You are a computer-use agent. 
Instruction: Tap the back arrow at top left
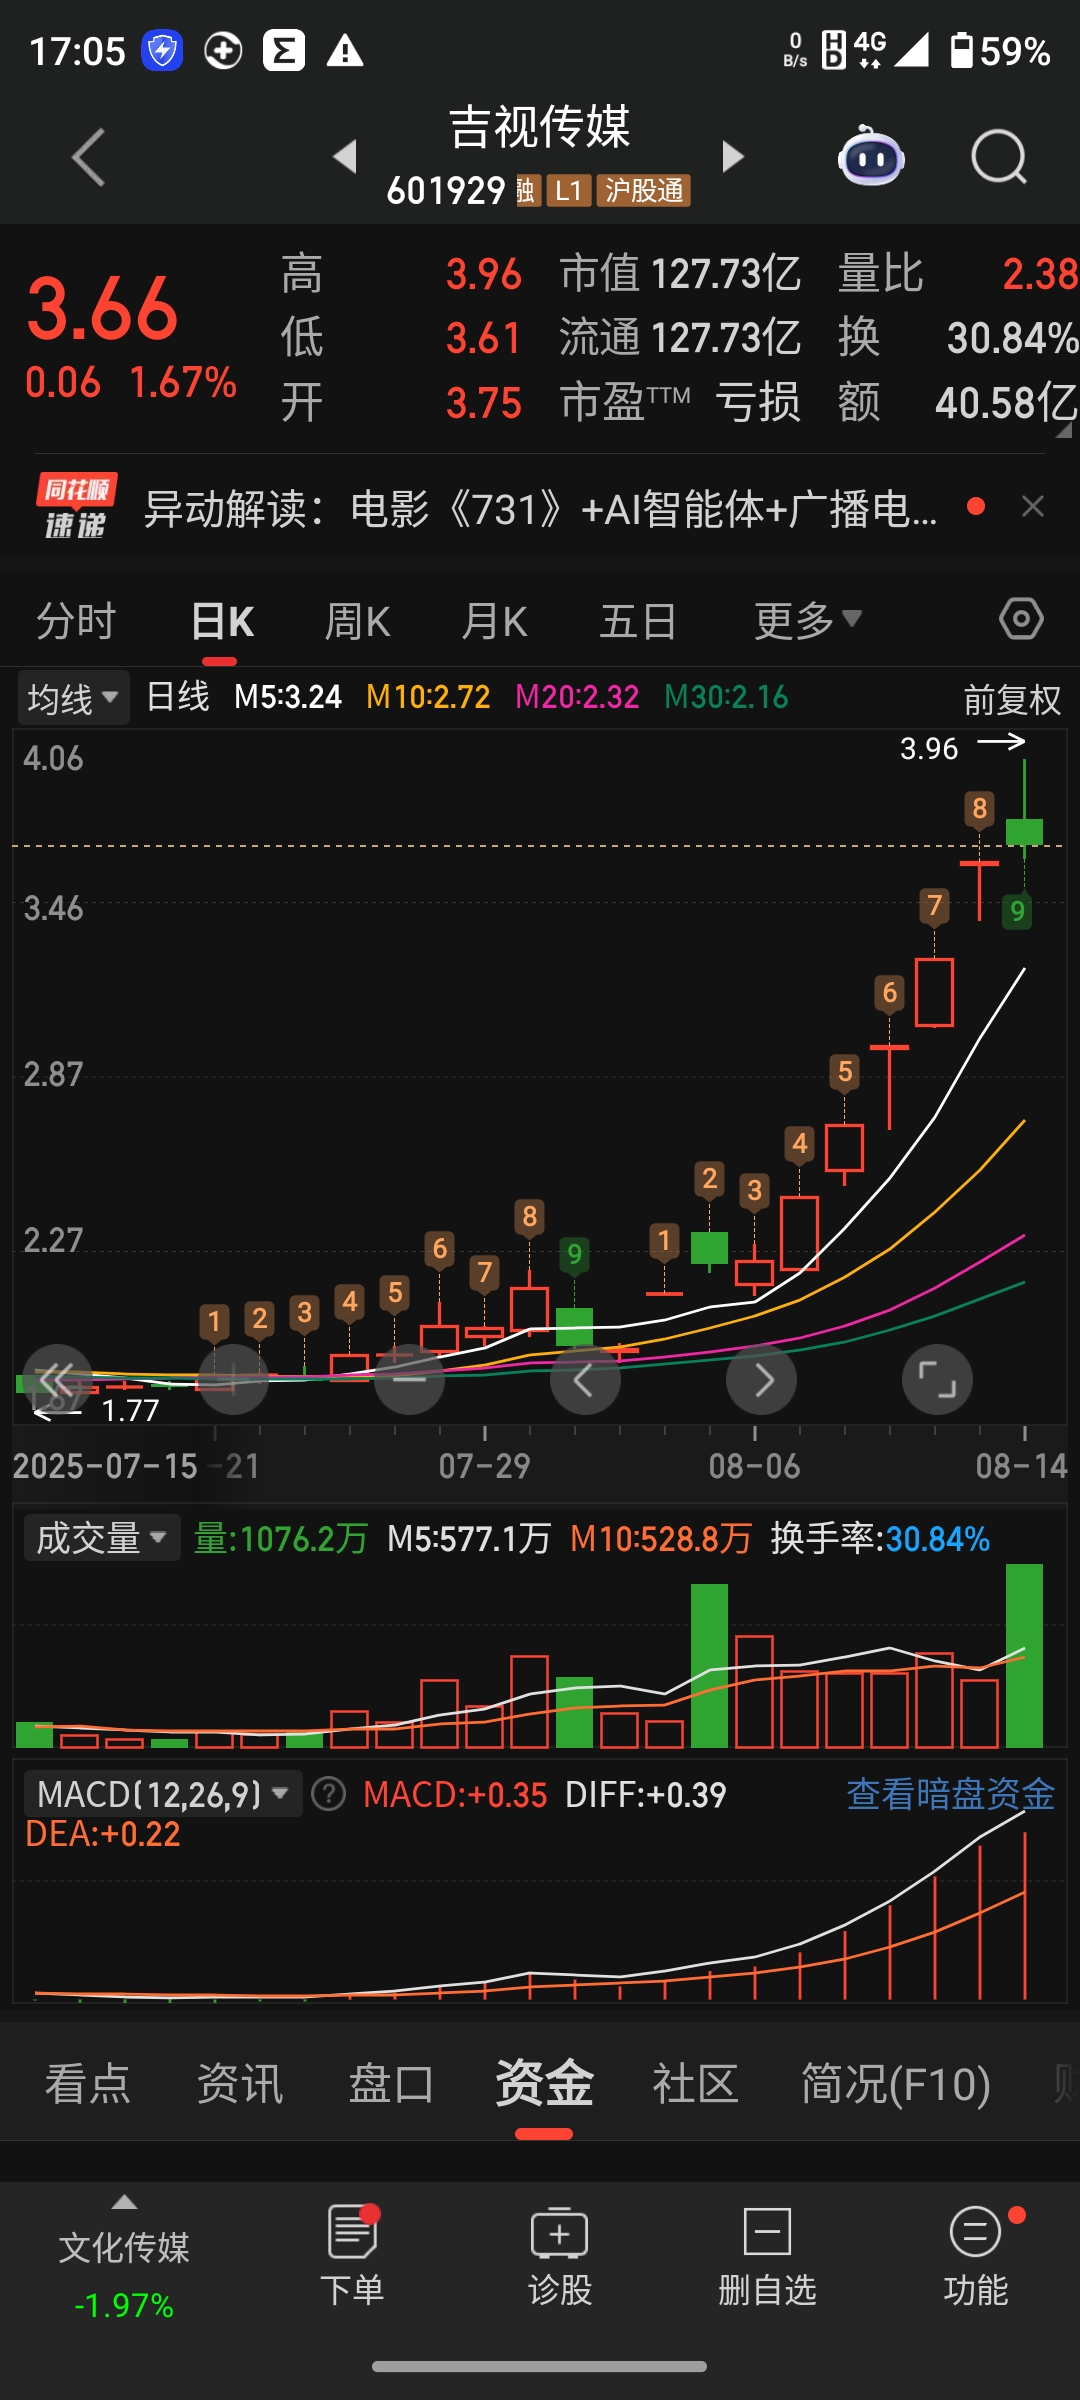88,157
